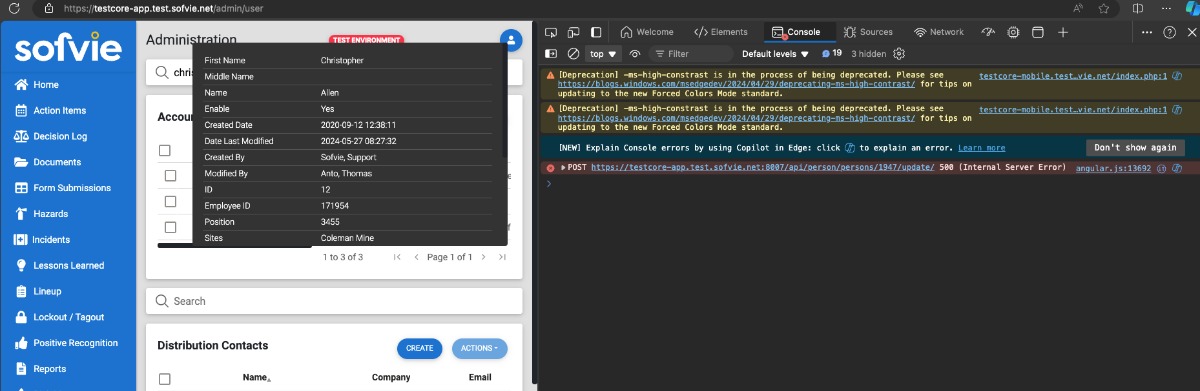1200x391 pixels.
Task: Click the user profile avatar icon
Action: tap(511, 41)
